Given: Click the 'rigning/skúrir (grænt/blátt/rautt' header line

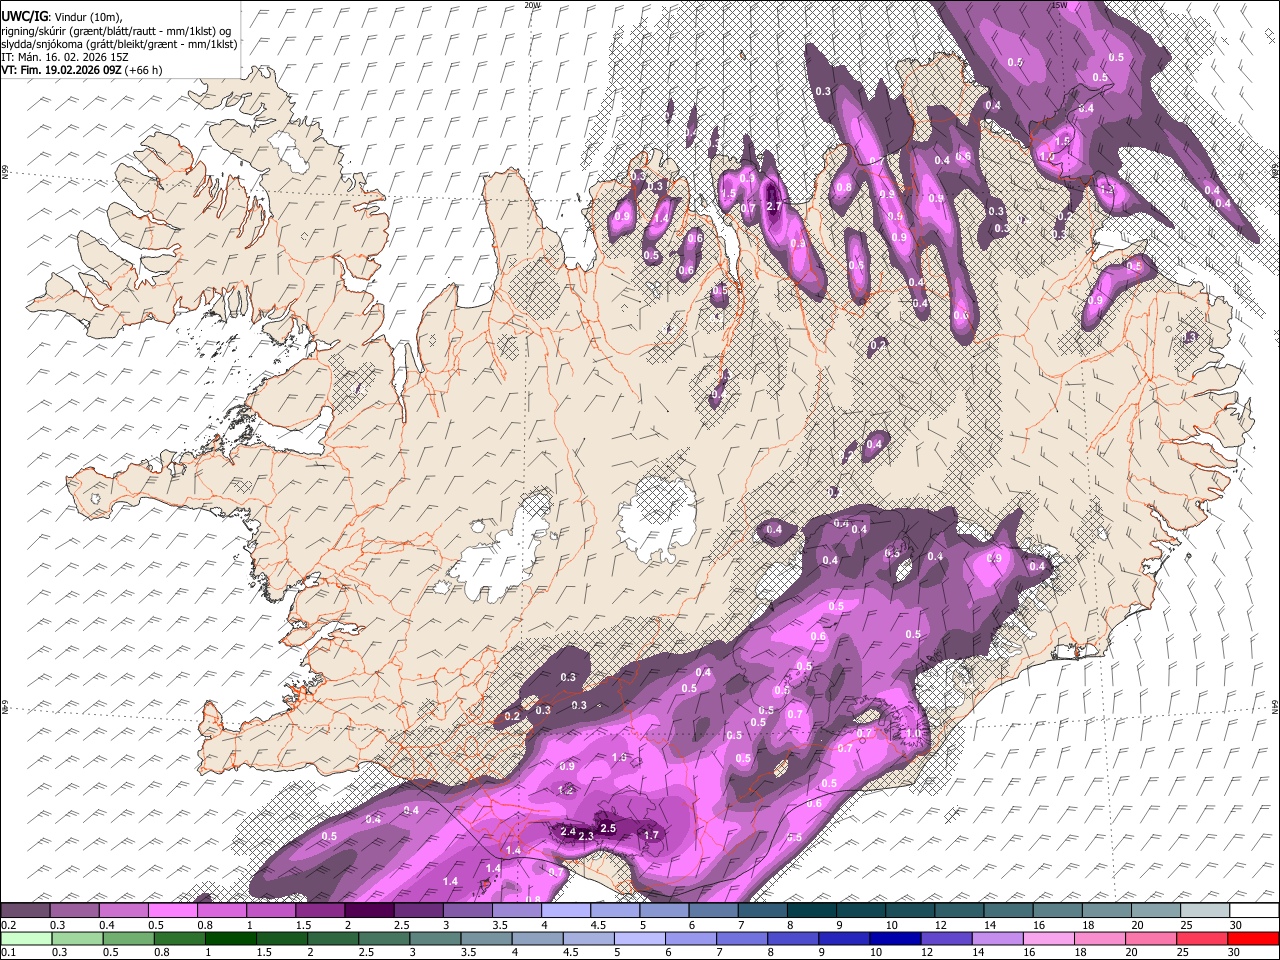Looking at the screenshot, I should pos(117,31).
